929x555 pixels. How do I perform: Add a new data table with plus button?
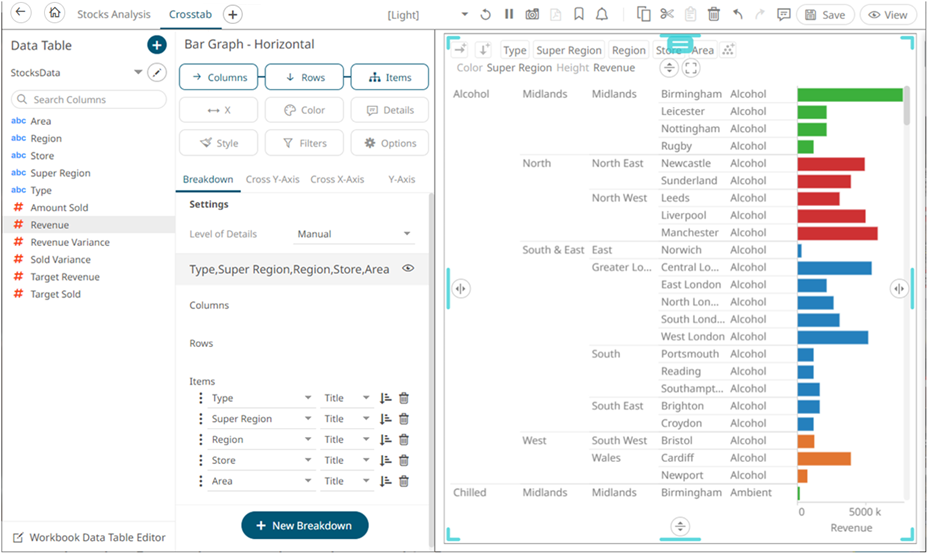click(156, 45)
